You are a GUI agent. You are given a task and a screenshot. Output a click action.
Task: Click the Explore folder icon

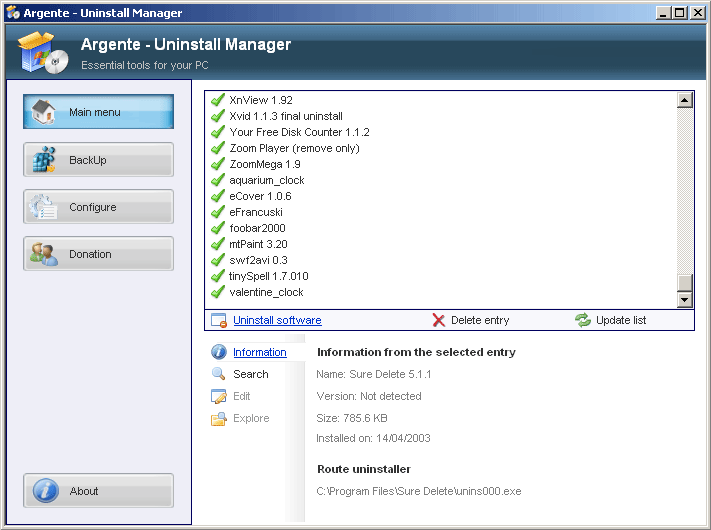219,418
